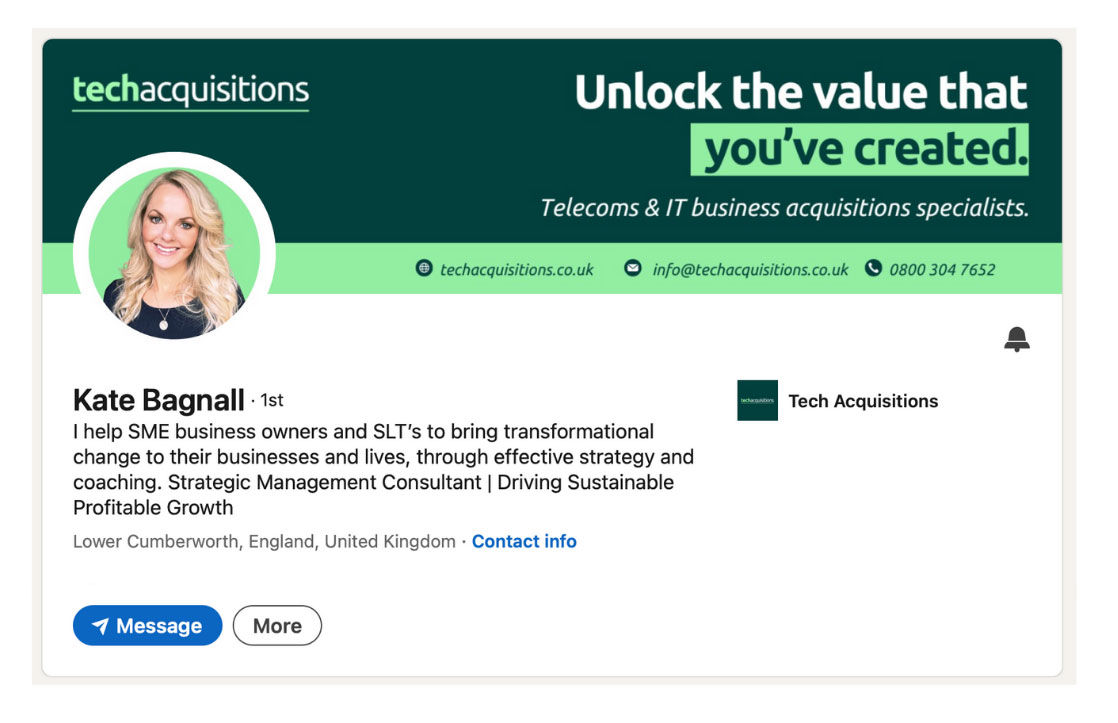Screen dimensions: 1118x723
Task: Send a message with the Message button
Action: click(148, 626)
